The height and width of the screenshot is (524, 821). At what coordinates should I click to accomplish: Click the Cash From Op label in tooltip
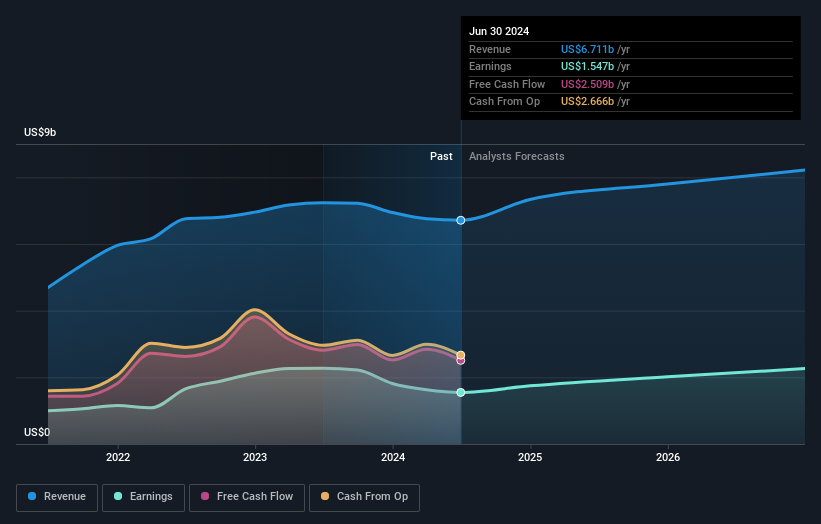point(504,102)
